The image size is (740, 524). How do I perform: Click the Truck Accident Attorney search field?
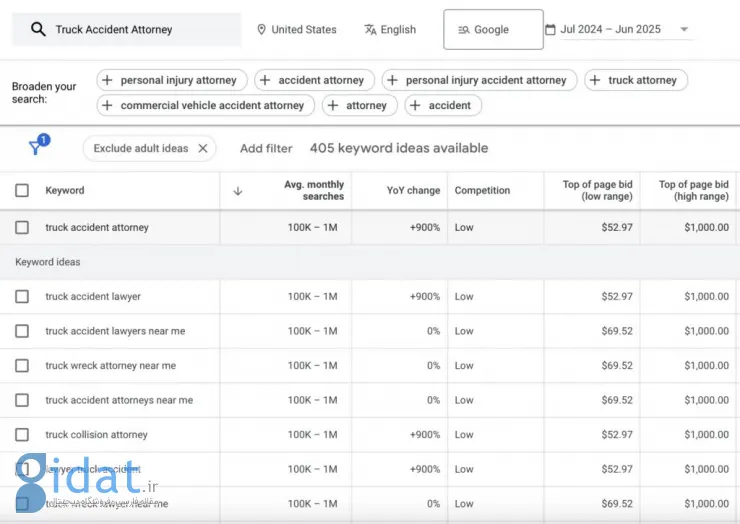point(126,29)
